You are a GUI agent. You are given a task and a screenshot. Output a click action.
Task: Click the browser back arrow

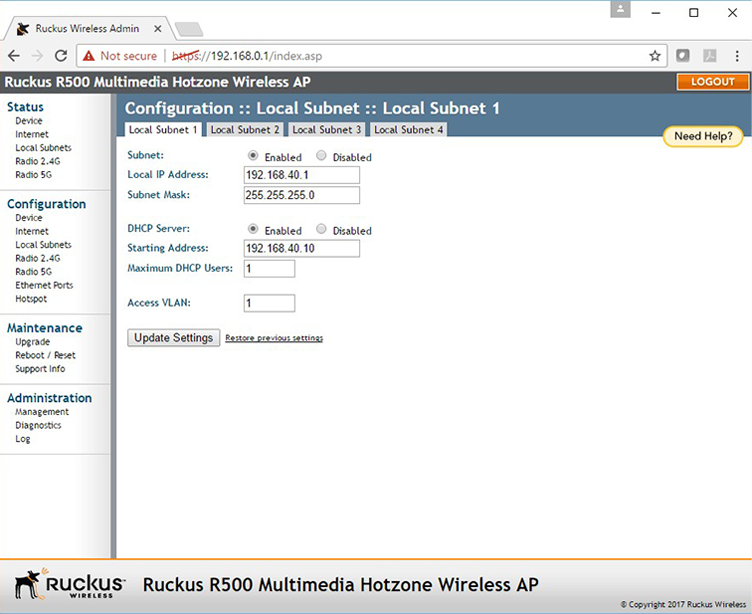(x=14, y=56)
